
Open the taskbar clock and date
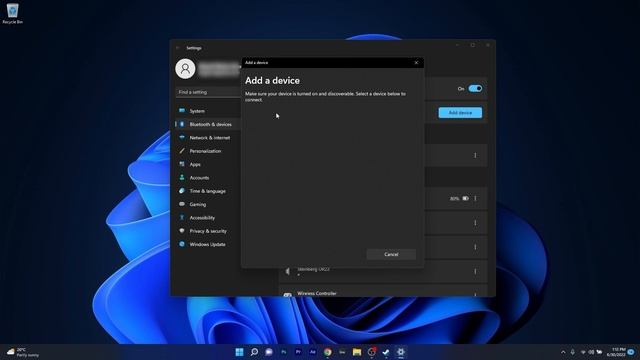(x=616, y=352)
